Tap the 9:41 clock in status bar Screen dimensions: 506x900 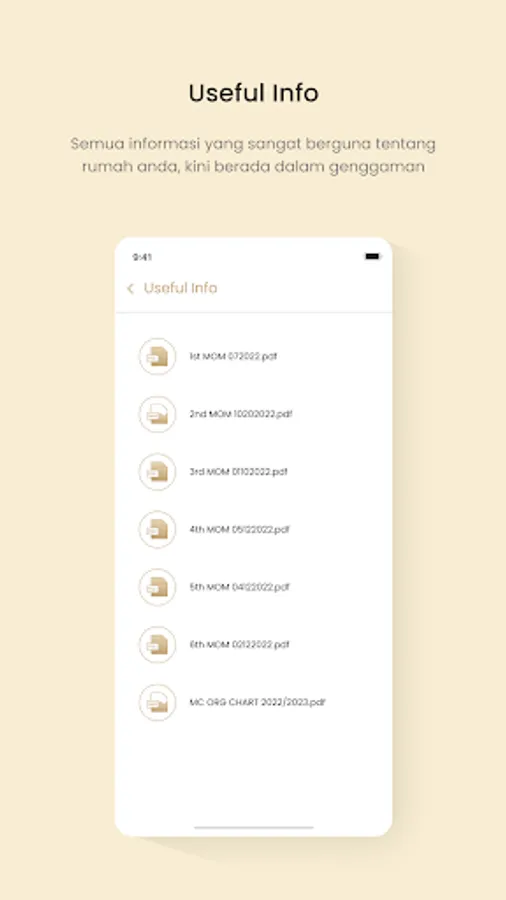142,257
